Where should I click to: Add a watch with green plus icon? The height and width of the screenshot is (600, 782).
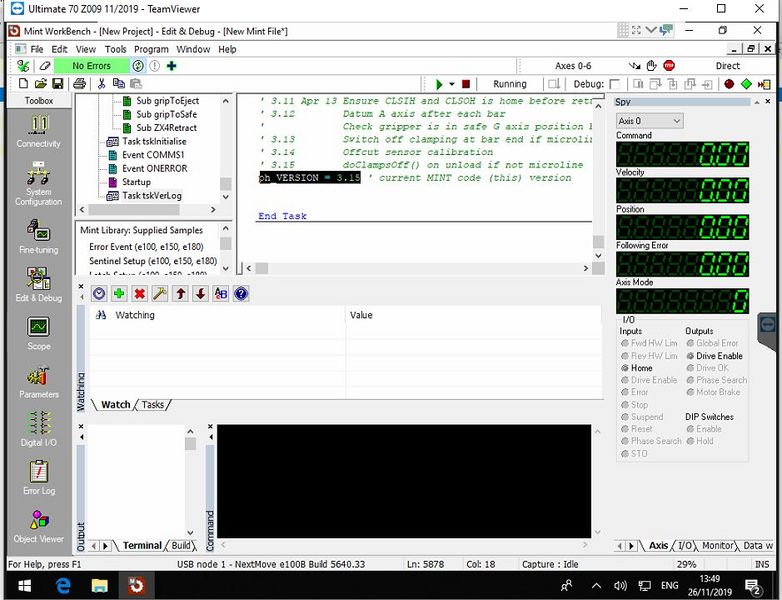pos(119,294)
